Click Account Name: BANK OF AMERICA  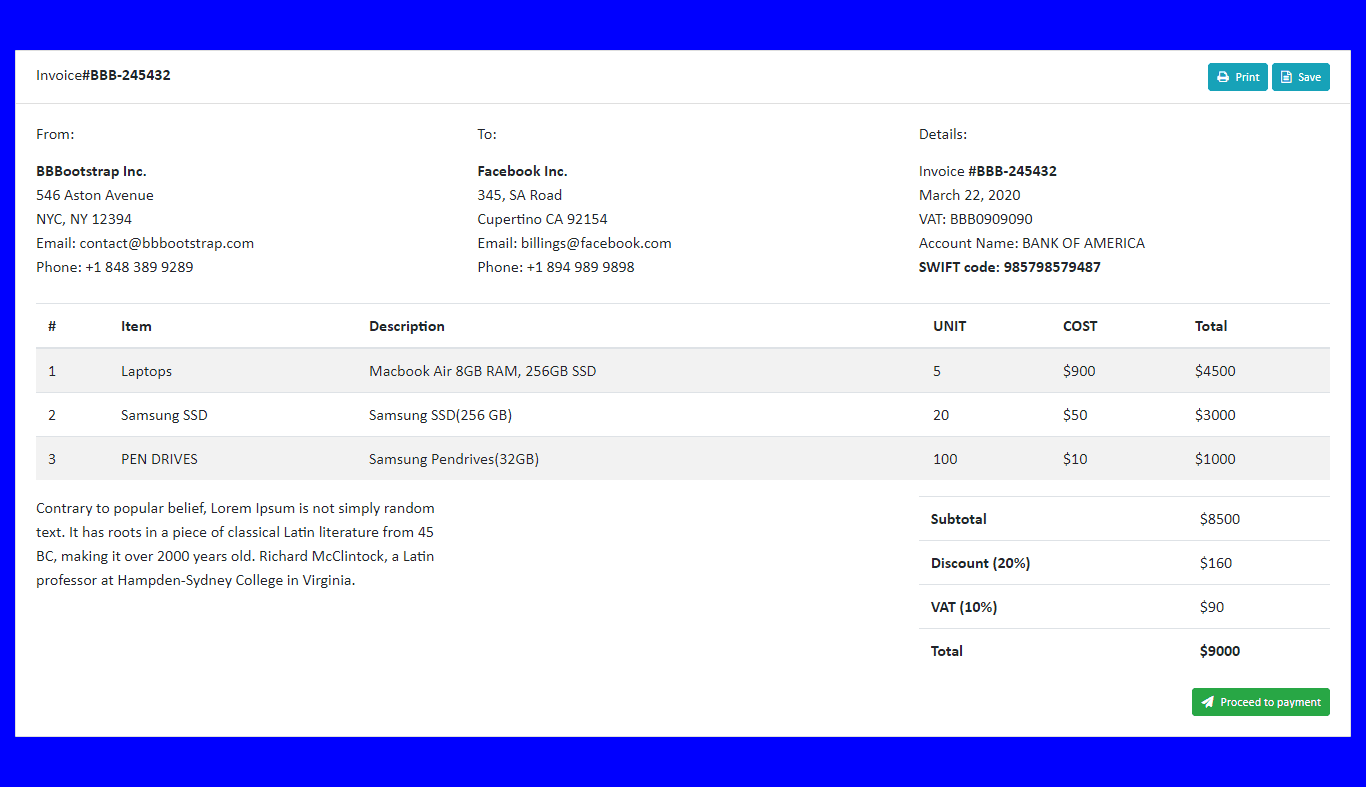[1032, 243]
